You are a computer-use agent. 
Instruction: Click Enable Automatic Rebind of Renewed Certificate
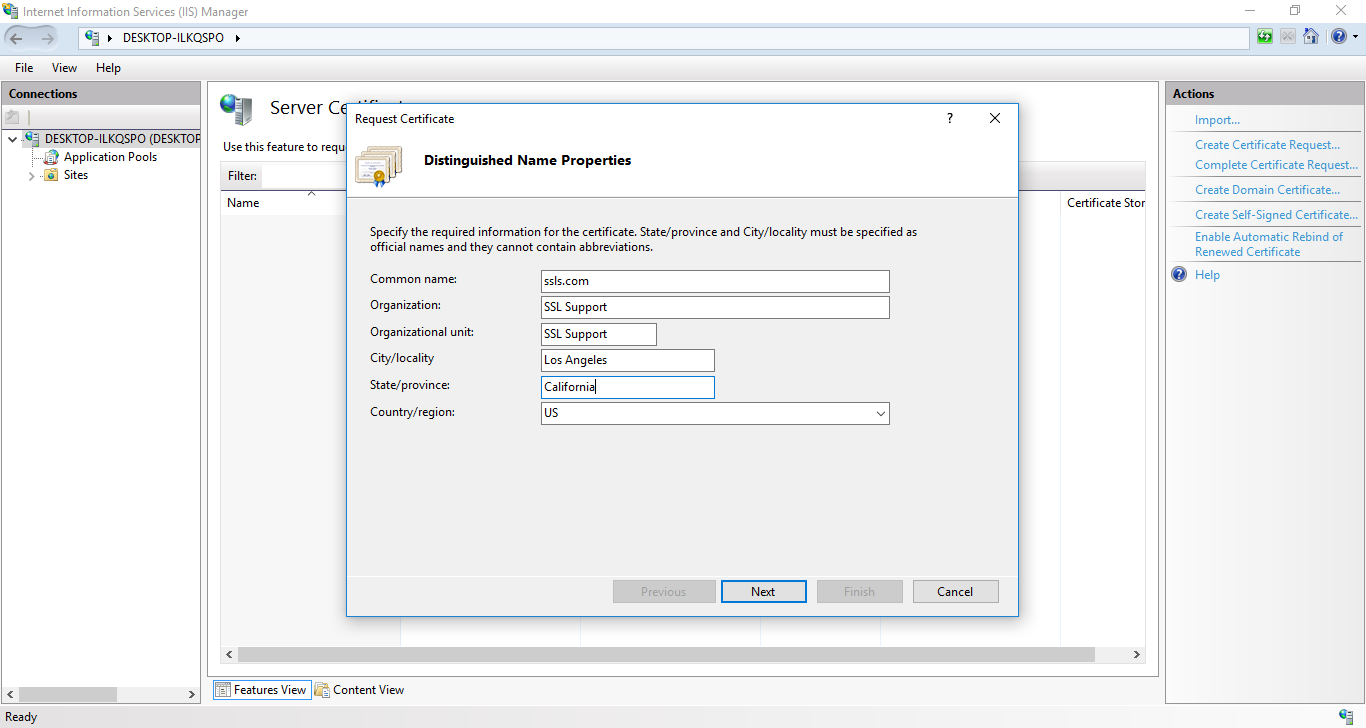pos(1269,244)
